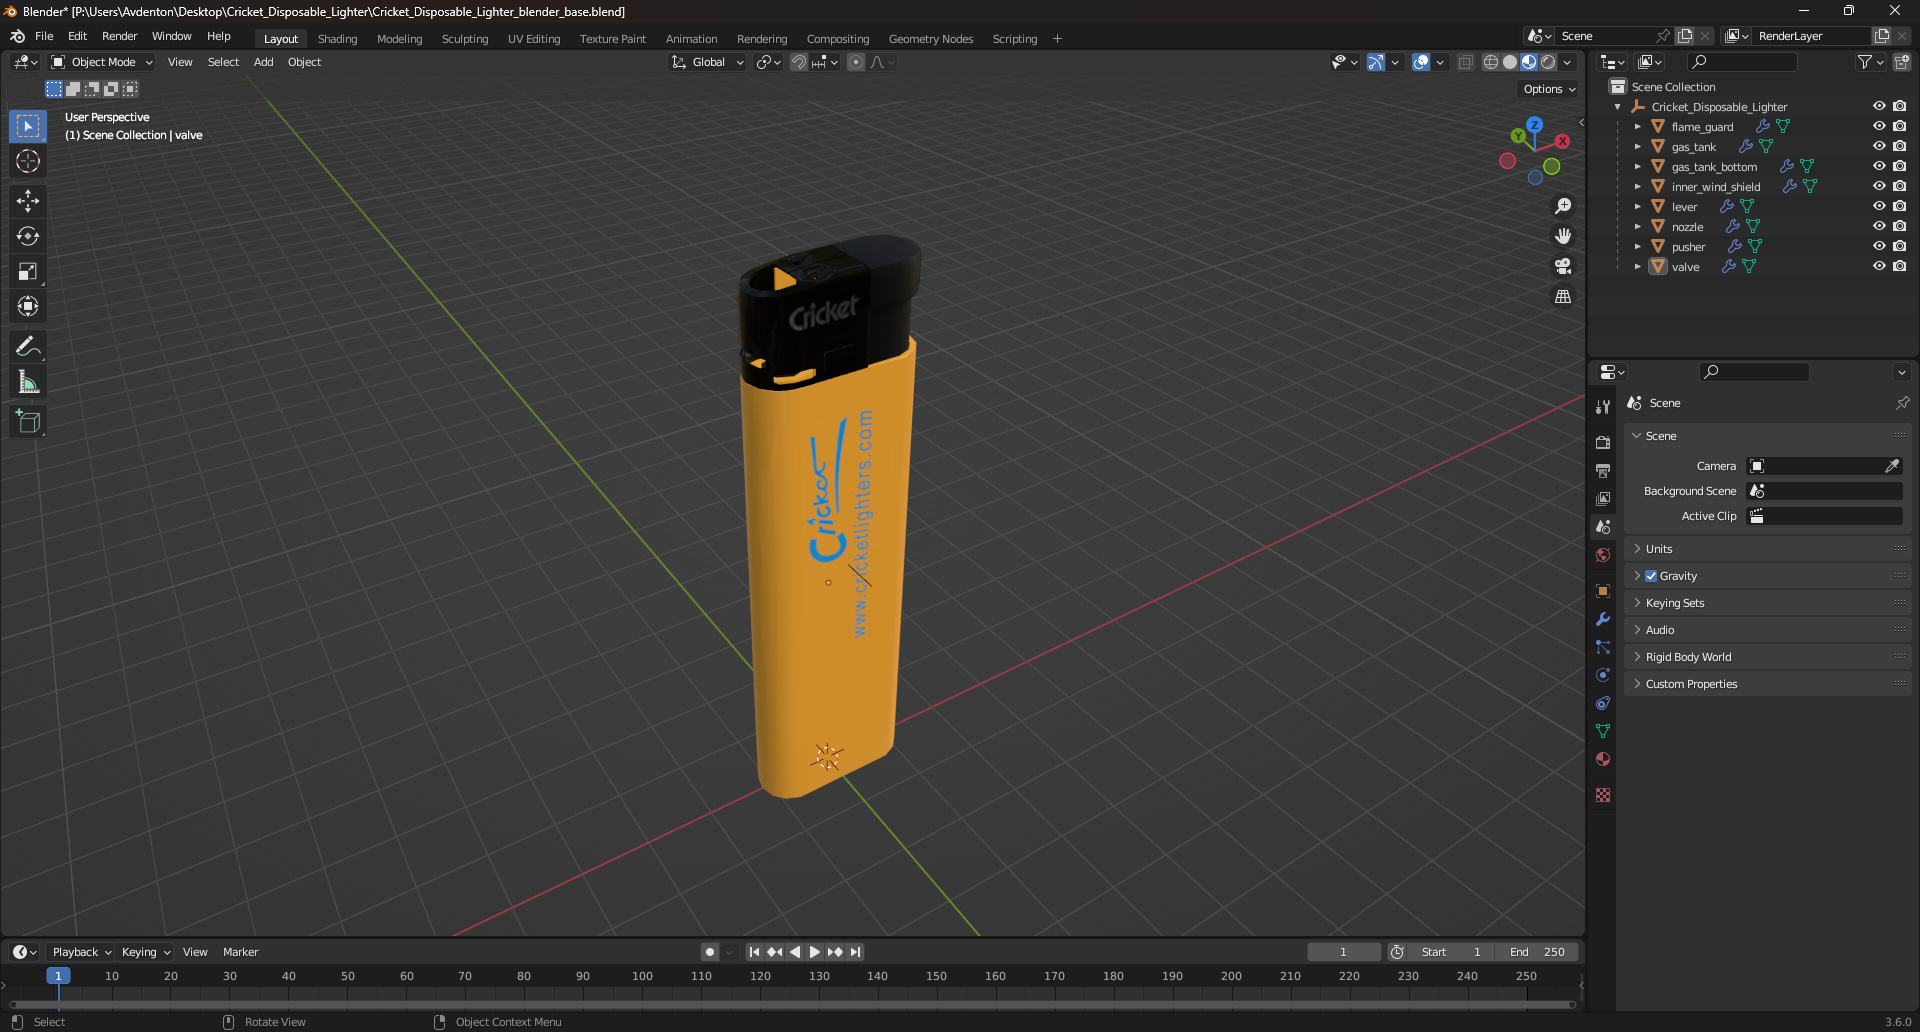Switch perspective/orthographic grid icon
The height and width of the screenshot is (1032, 1920).
1563,297
